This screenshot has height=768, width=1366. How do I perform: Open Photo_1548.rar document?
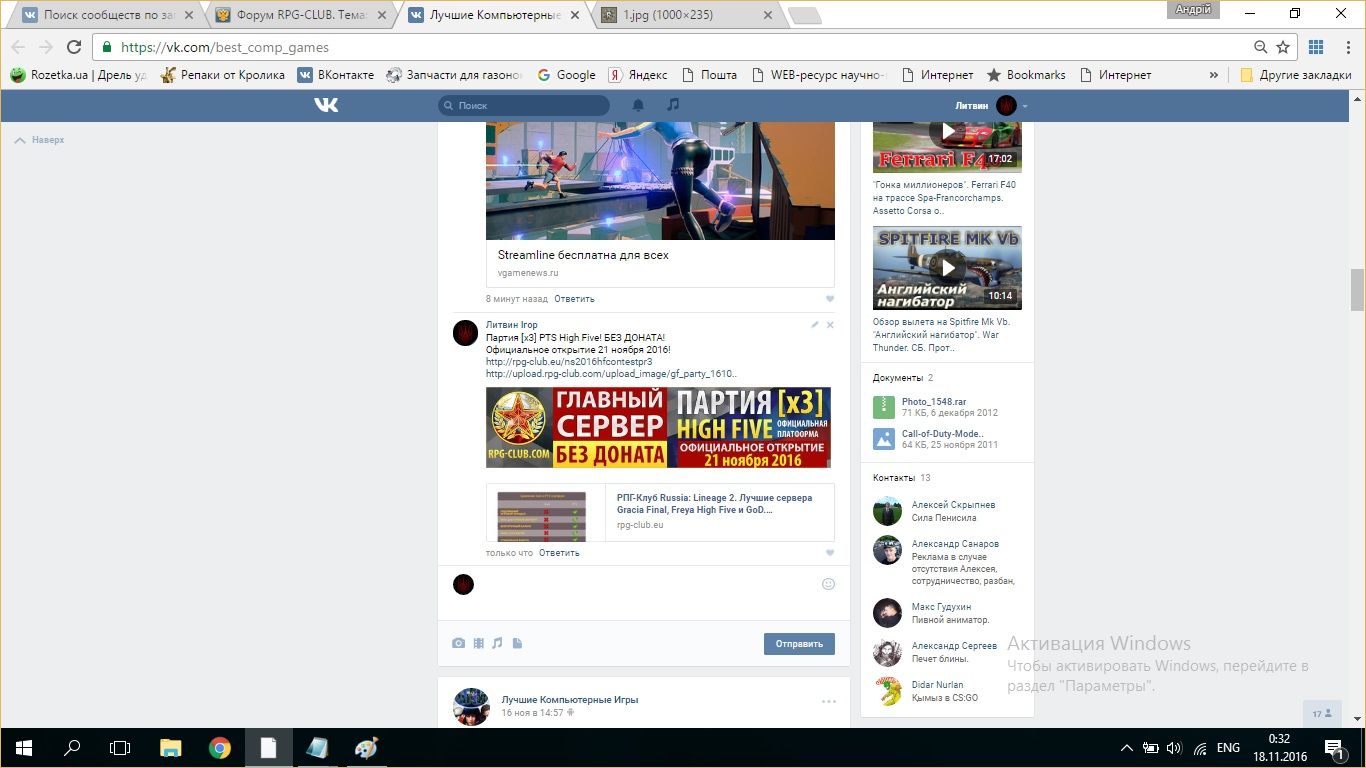[934, 402]
